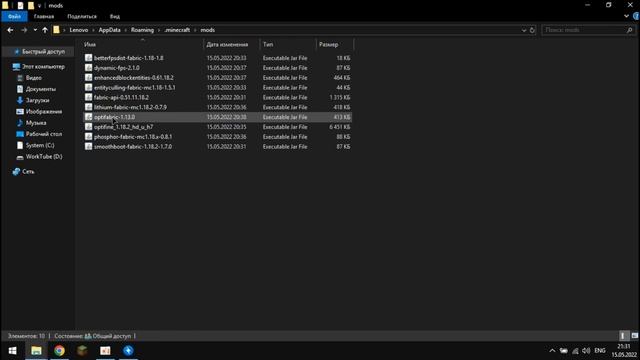Viewport: 640px width, 360px height.
Task: Expand address bar history dropdown
Action: click(524, 30)
